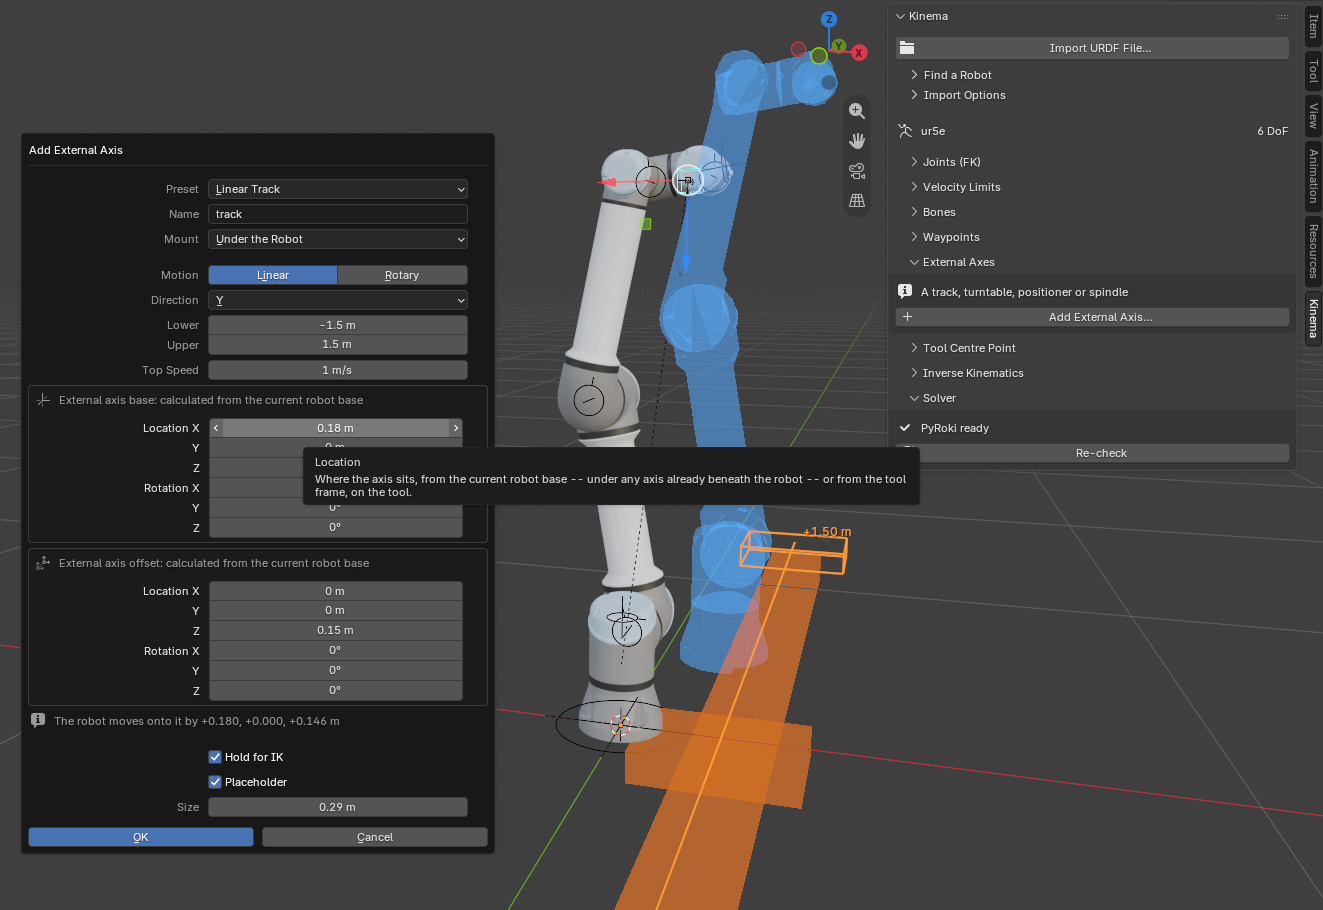Click the green Y axis gizmo ball
This screenshot has width=1323, height=910.
coord(839,46)
